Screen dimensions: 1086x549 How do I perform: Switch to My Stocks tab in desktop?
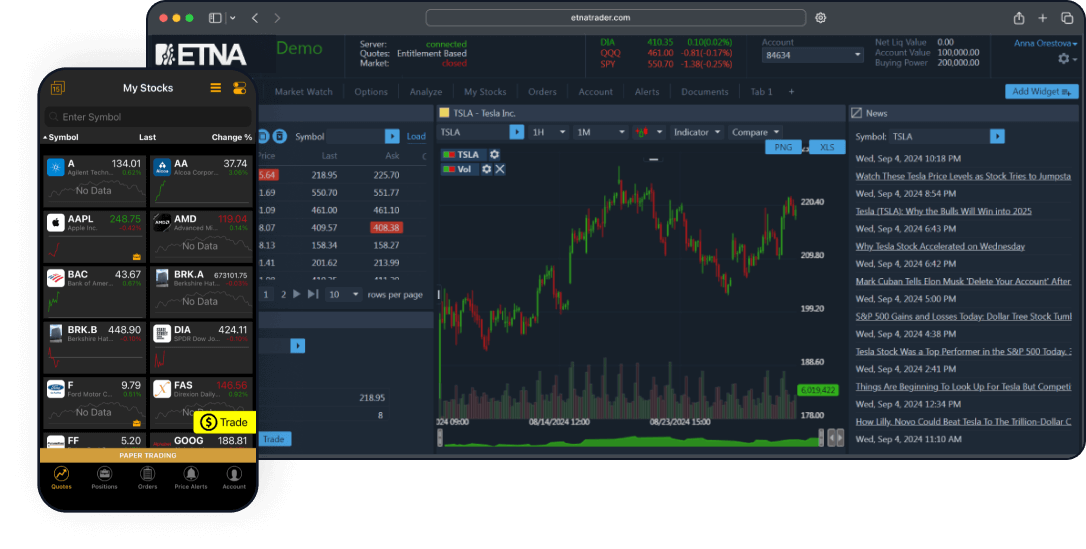click(485, 91)
